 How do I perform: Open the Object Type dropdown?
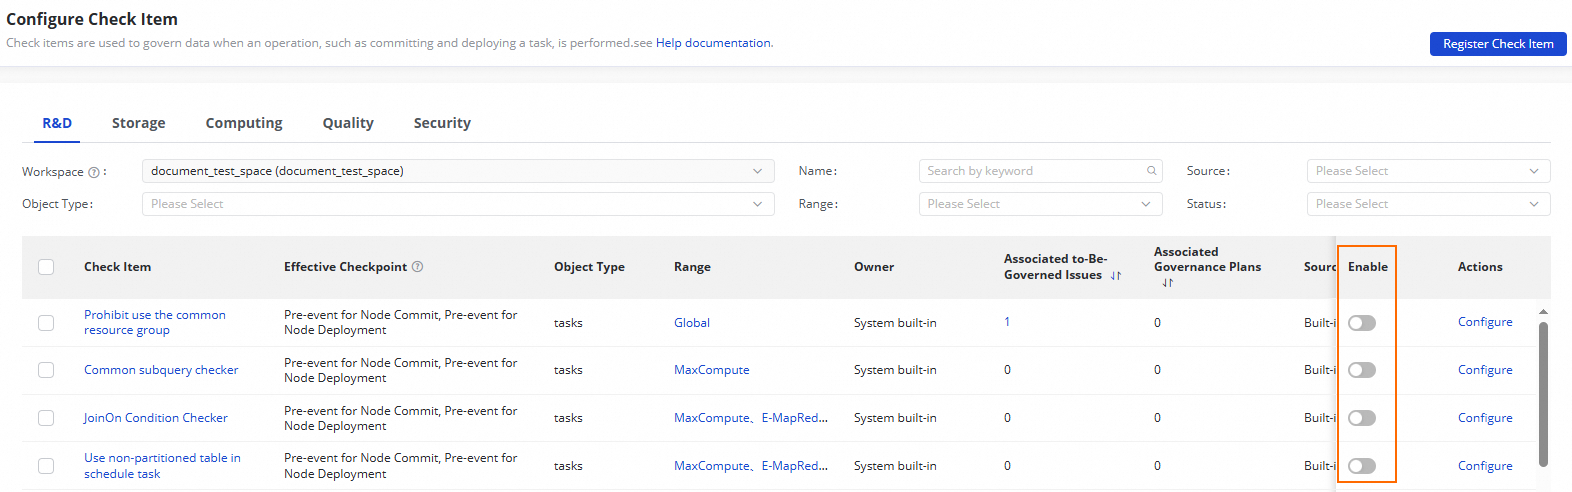point(458,204)
